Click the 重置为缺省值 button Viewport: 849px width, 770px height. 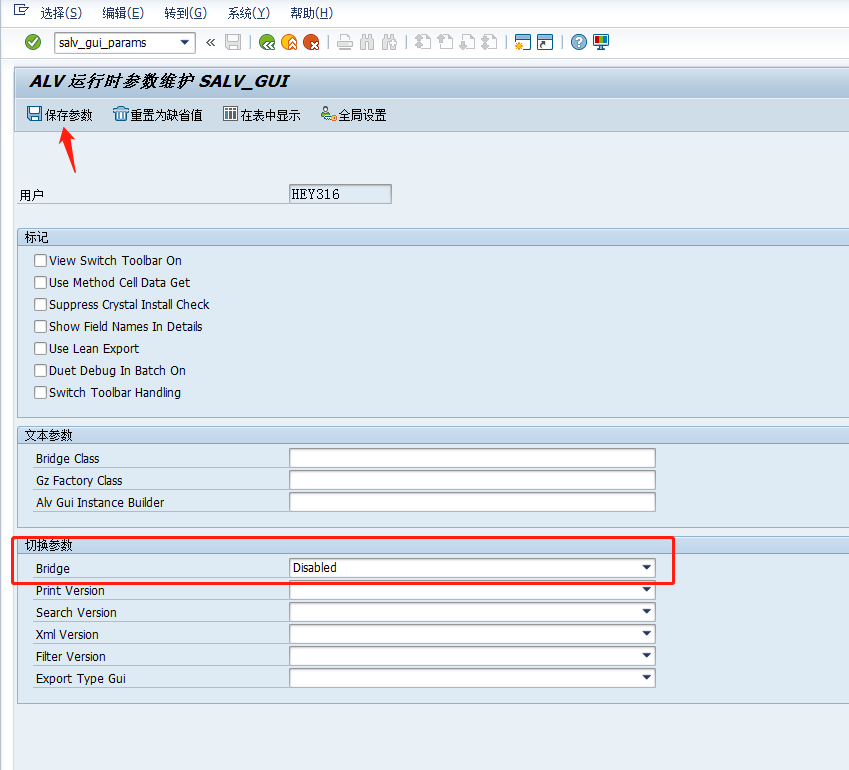click(x=156, y=114)
